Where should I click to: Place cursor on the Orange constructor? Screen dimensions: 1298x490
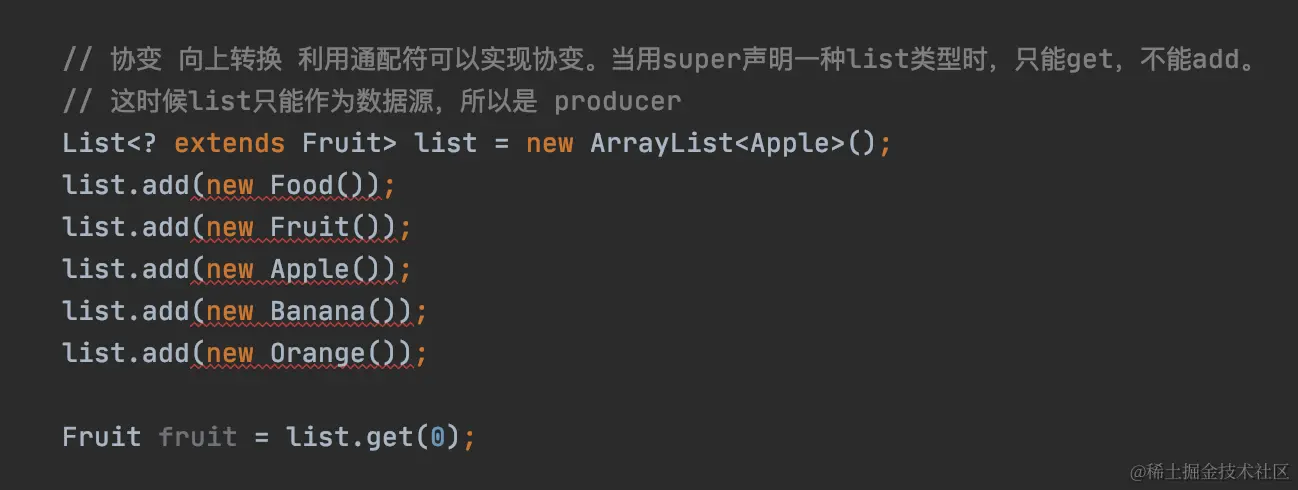click(x=318, y=353)
